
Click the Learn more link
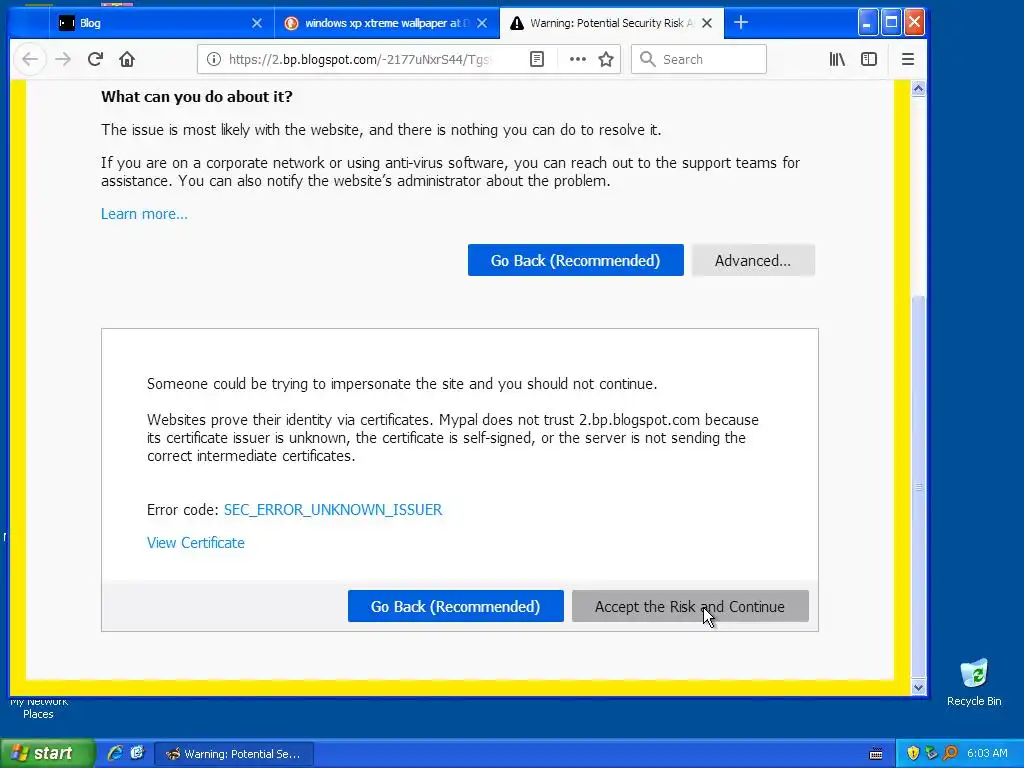click(x=144, y=214)
